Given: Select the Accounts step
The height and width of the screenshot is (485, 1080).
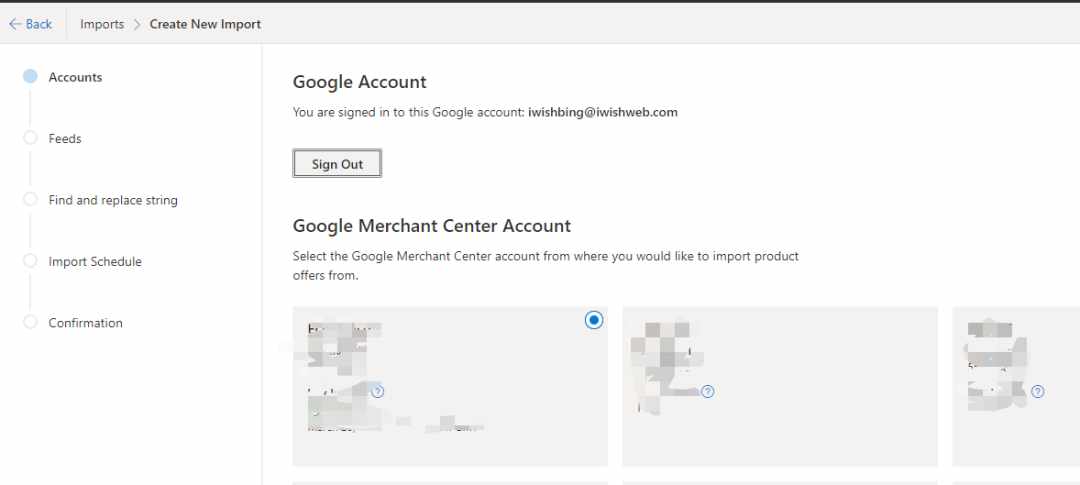Looking at the screenshot, I should (x=75, y=77).
